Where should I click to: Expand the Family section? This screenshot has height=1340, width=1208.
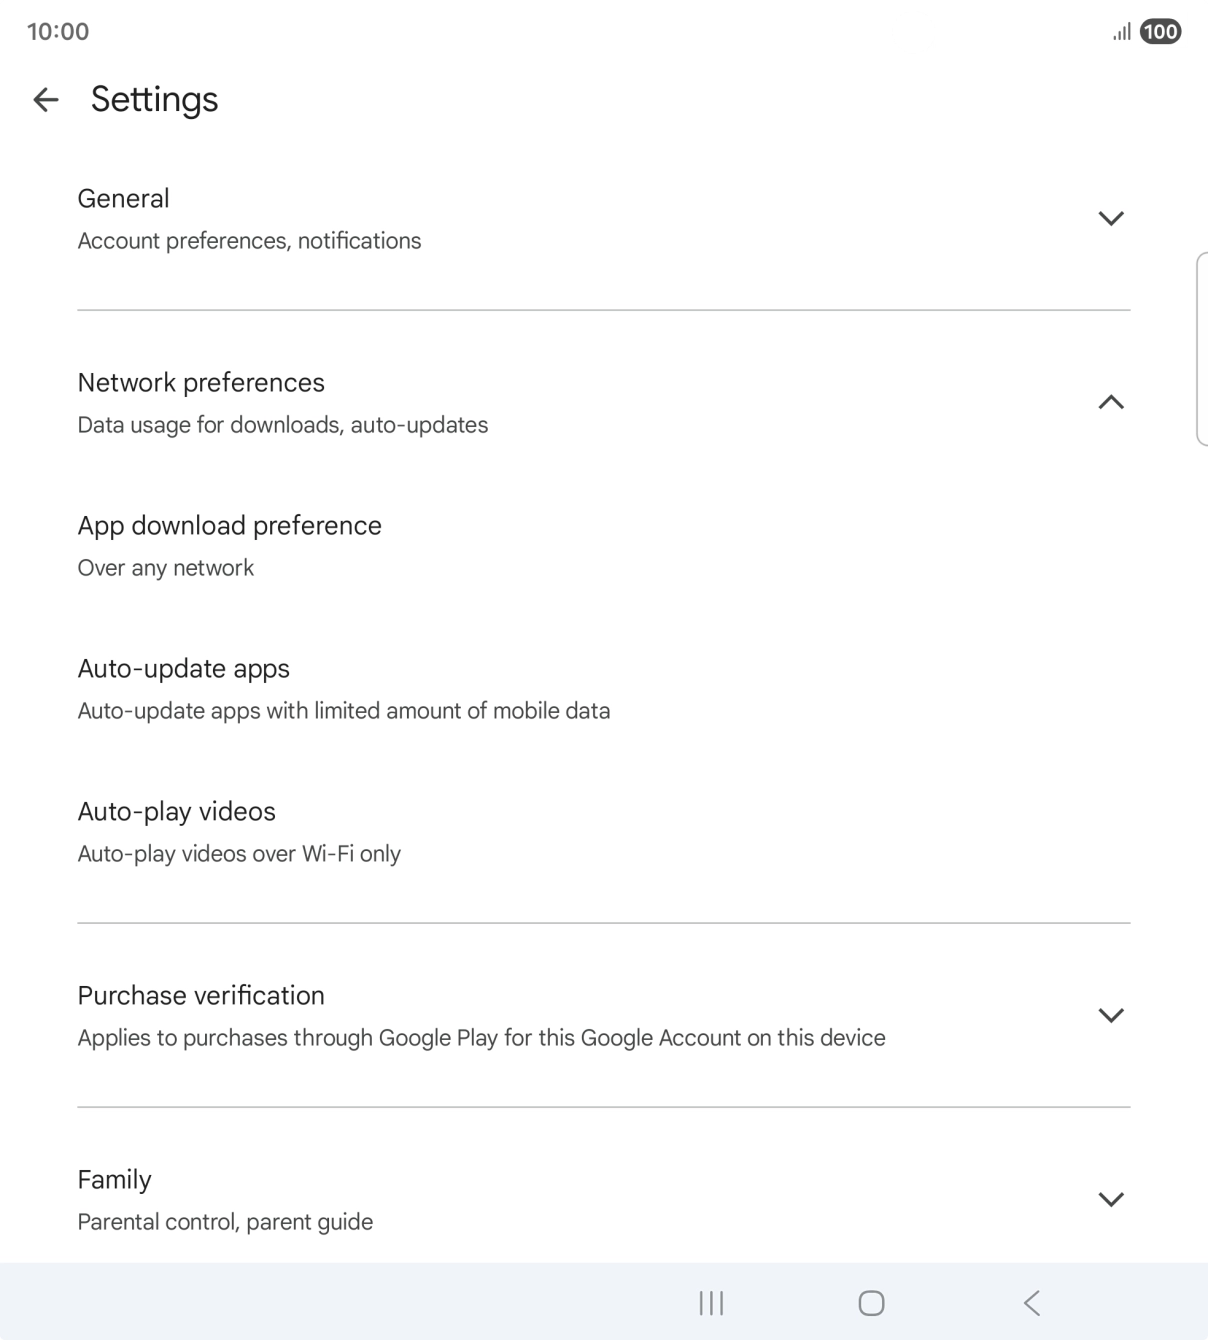point(1111,1198)
